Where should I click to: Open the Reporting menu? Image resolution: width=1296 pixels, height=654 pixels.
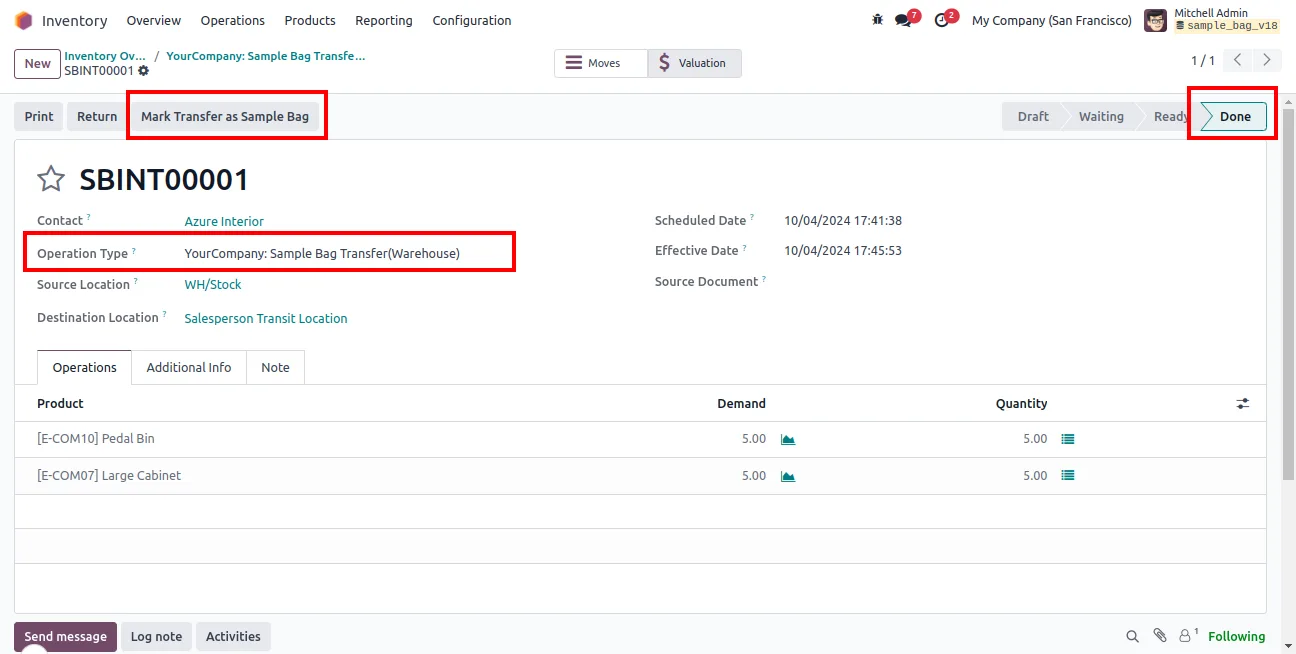pos(384,20)
